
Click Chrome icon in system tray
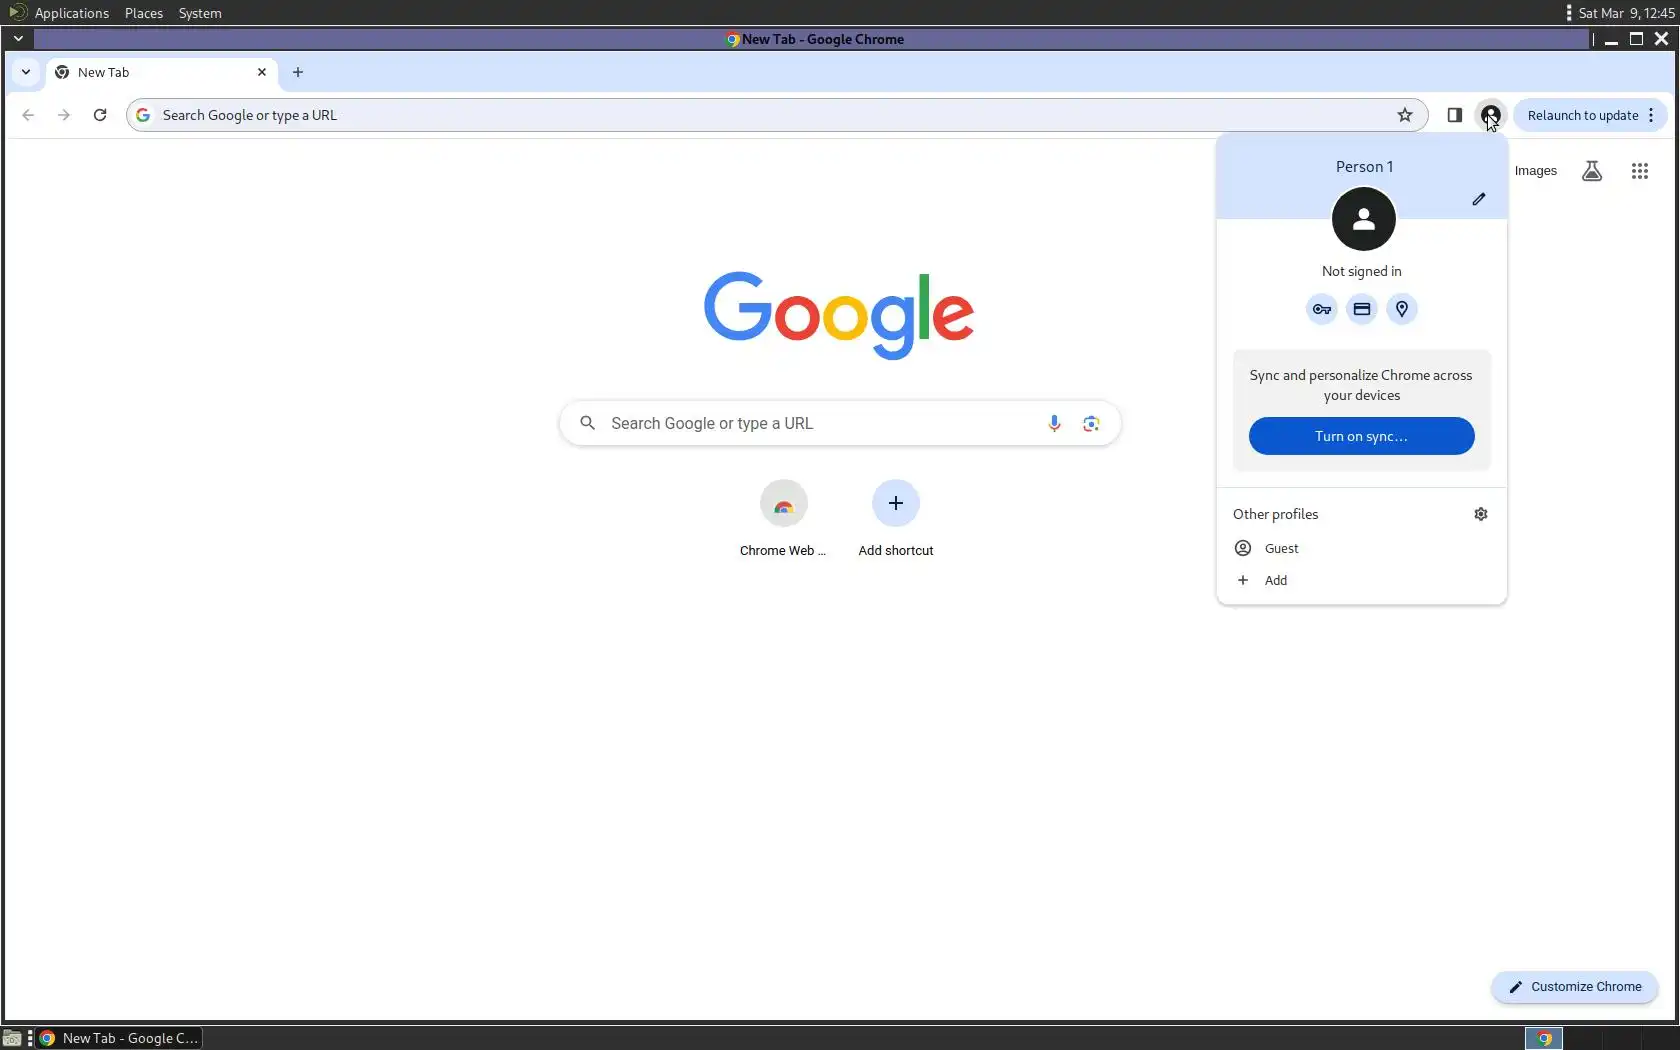[x=1544, y=1039]
